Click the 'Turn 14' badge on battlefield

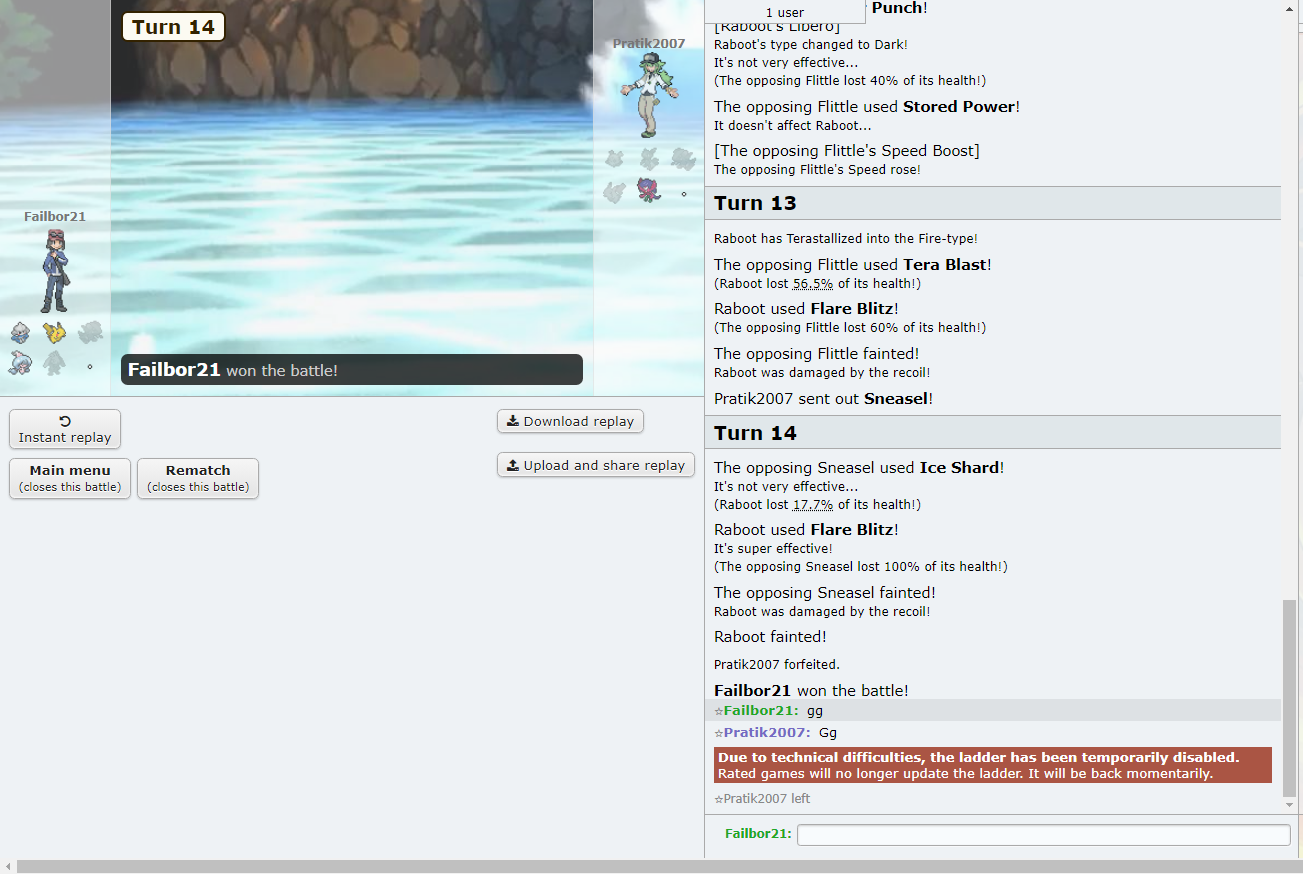[174, 27]
